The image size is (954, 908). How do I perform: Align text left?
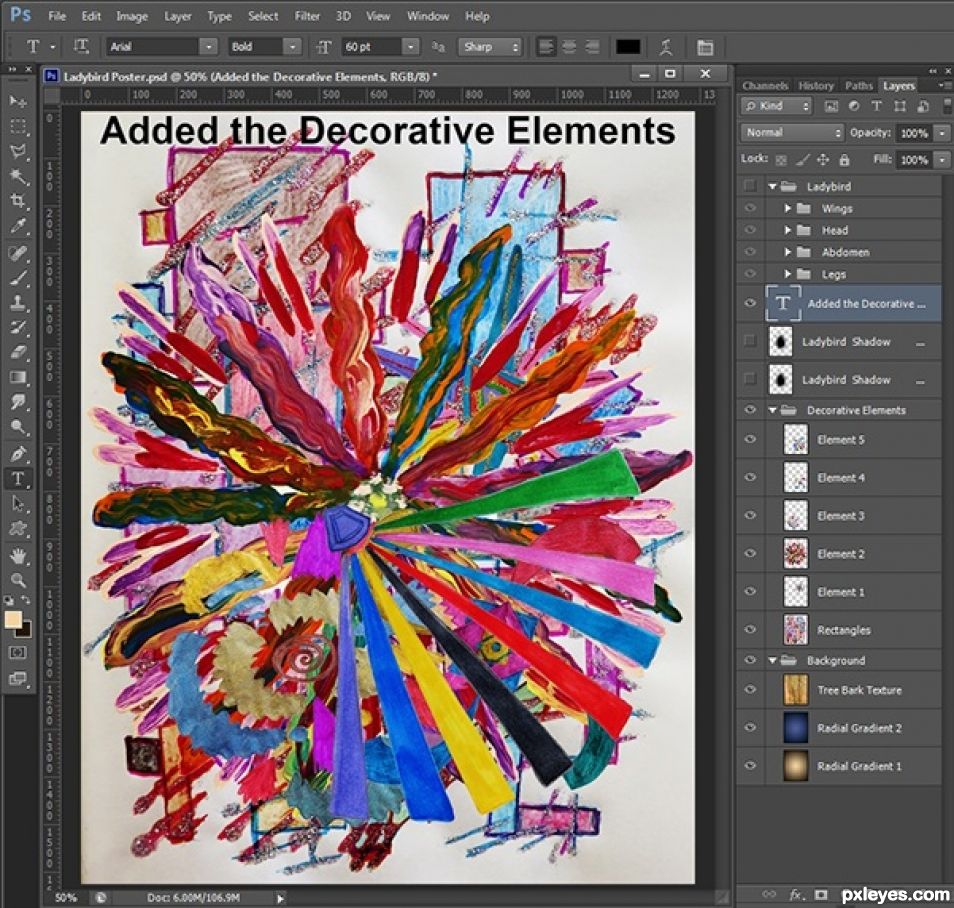(x=546, y=47)
